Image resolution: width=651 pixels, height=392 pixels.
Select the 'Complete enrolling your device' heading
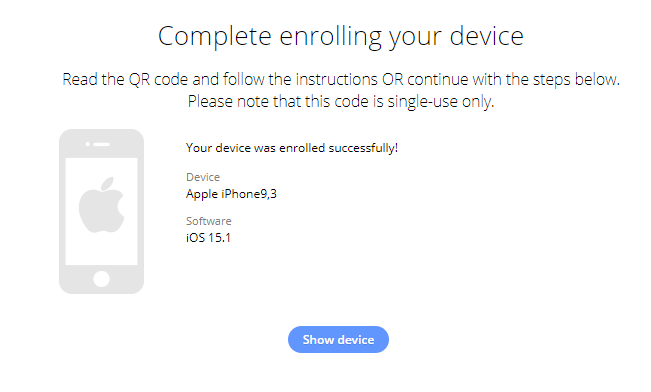pos(340,36)
